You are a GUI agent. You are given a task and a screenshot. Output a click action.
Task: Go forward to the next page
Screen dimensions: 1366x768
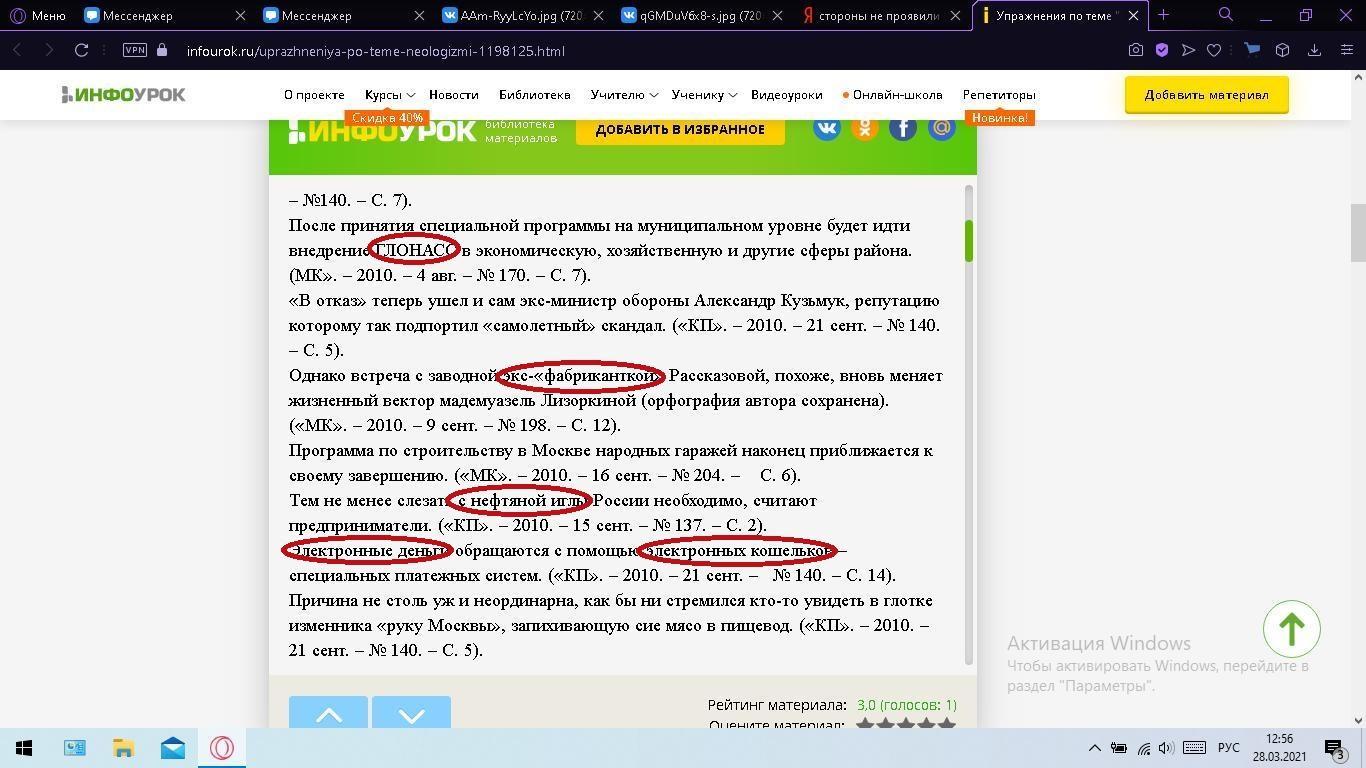point(49,50)
